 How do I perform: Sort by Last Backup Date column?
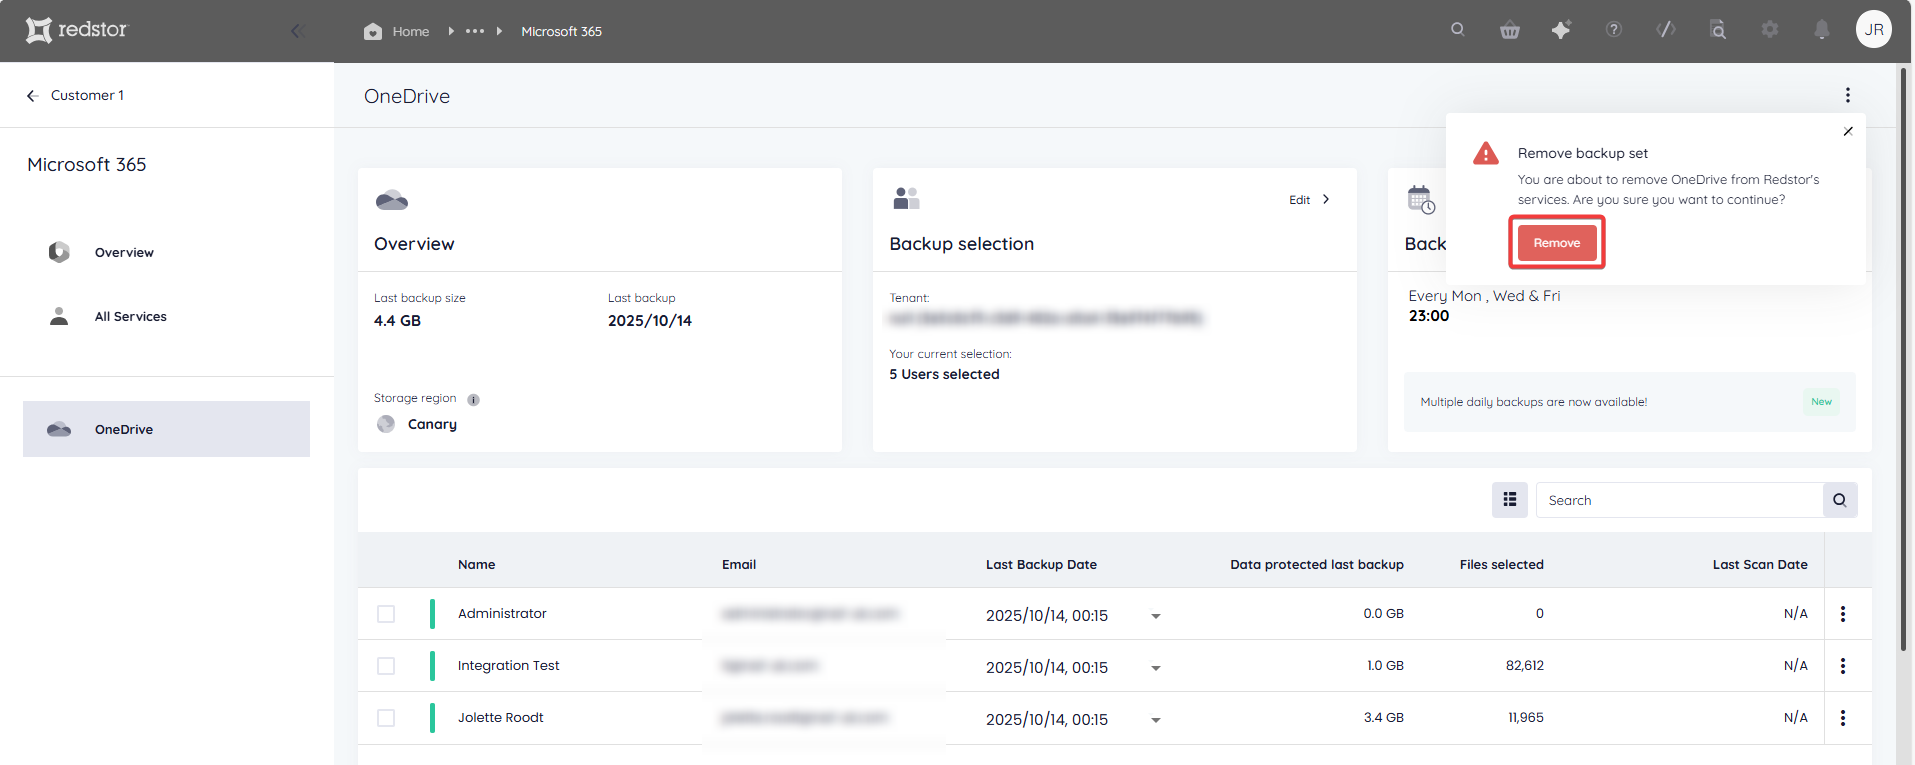click(1041, 564)
